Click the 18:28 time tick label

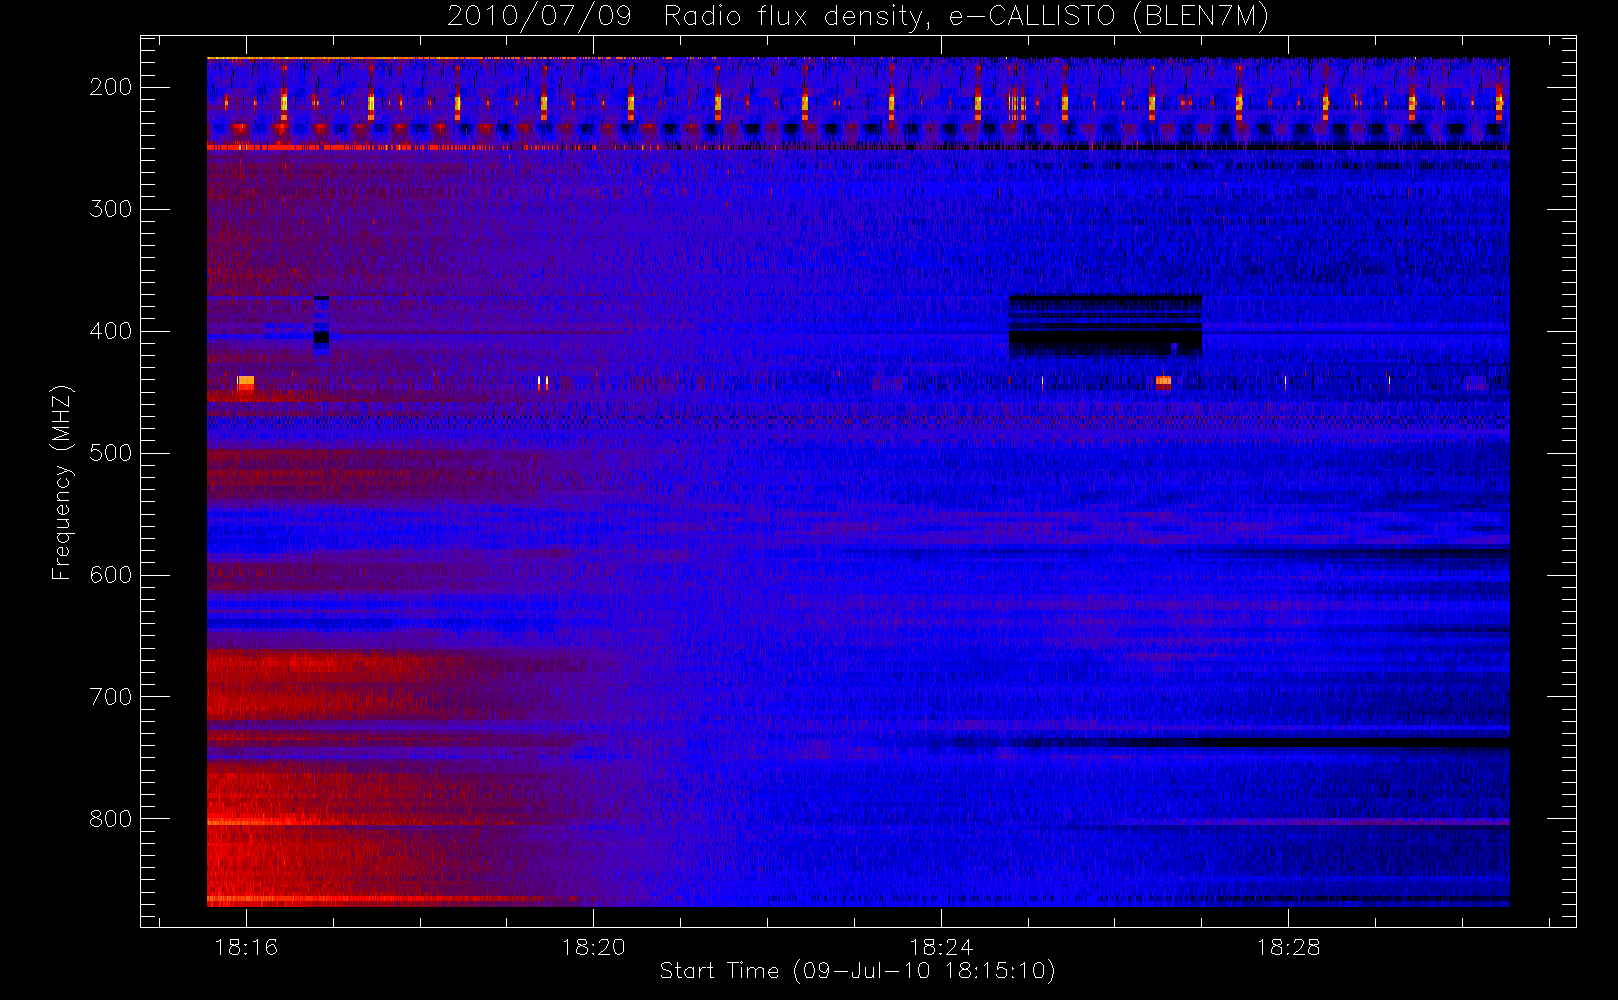coord(1288,946)
